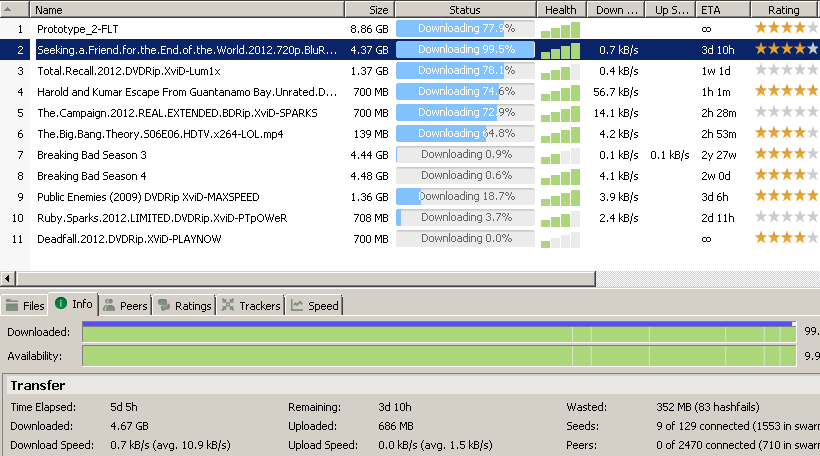Click Public Enemies 18.7% progress bar

pos(465,197)
